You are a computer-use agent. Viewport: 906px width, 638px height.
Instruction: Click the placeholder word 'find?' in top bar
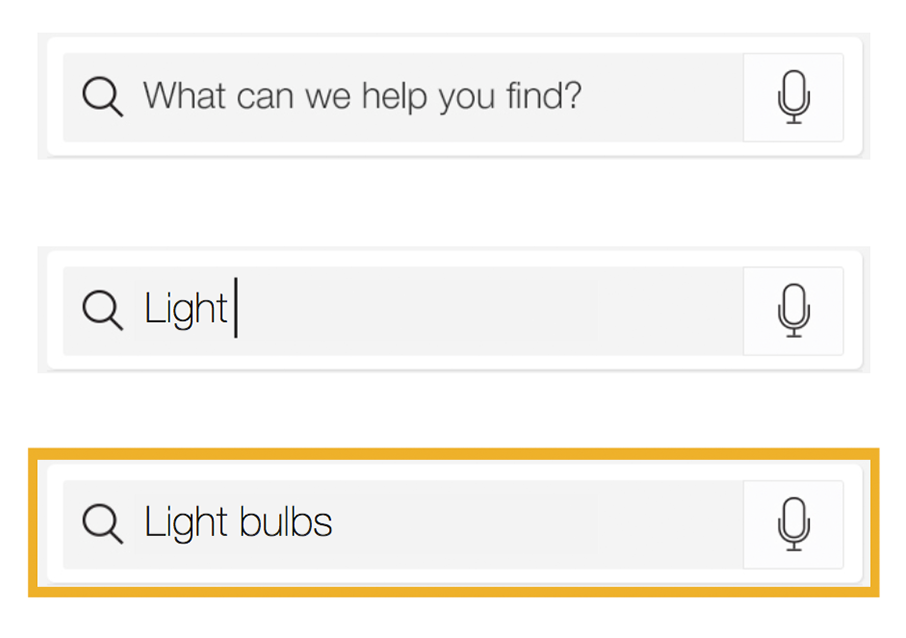544,95
